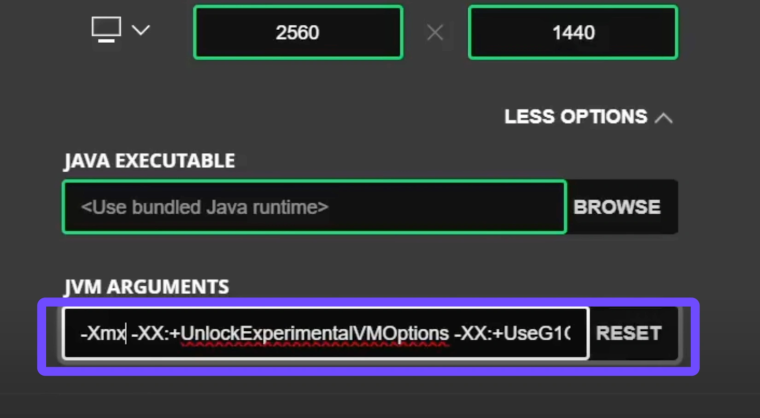
Task: Click the underlined UnlockExperimentalVMOptions word
Action: coord(315,334)
